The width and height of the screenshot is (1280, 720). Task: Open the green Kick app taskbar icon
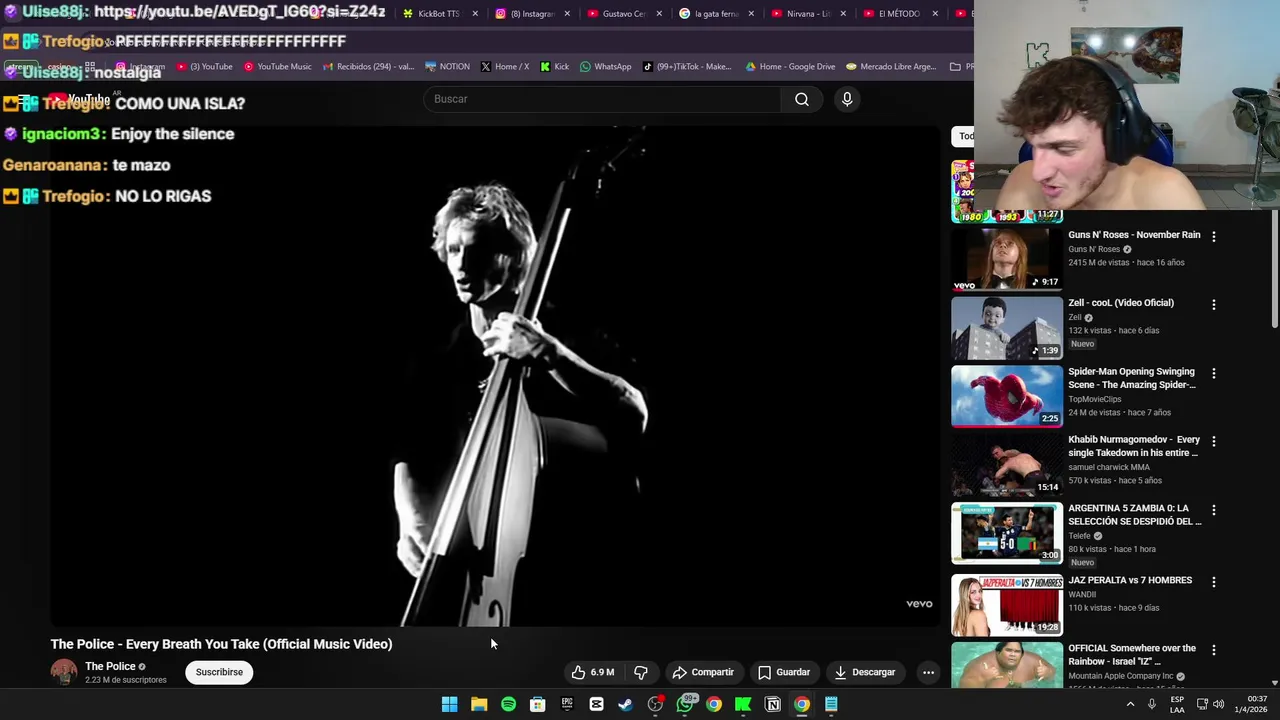point(743,704)
